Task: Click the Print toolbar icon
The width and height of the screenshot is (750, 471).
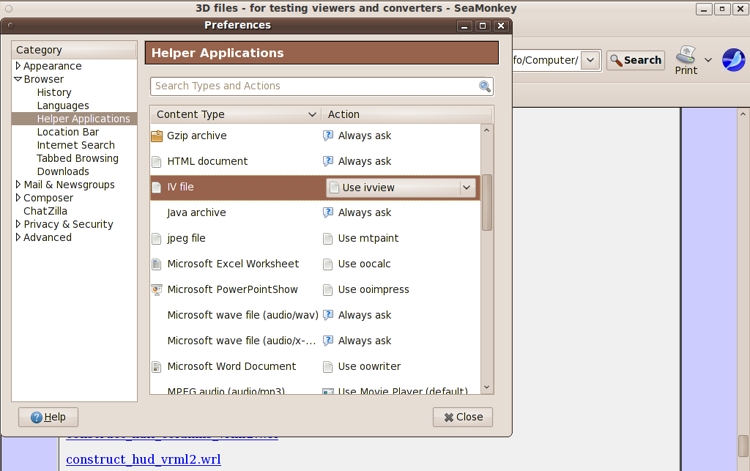Action: 686,55
